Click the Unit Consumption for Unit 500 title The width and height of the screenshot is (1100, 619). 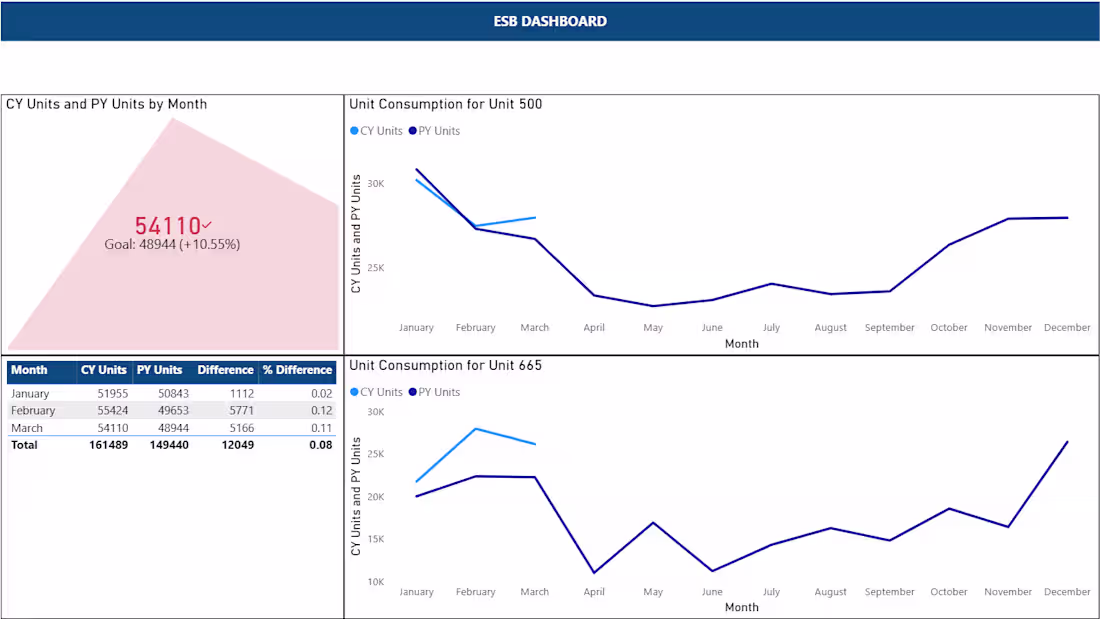coord(446,104)
